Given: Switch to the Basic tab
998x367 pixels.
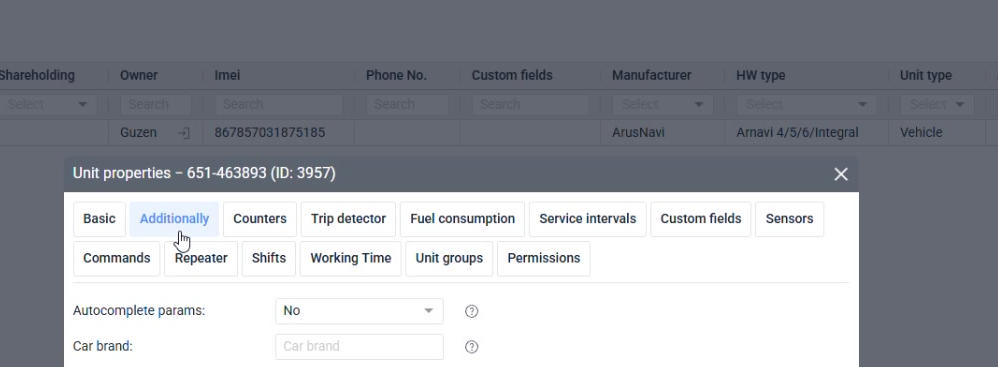Looking at the screenshot, I should (x=99, y=219).
